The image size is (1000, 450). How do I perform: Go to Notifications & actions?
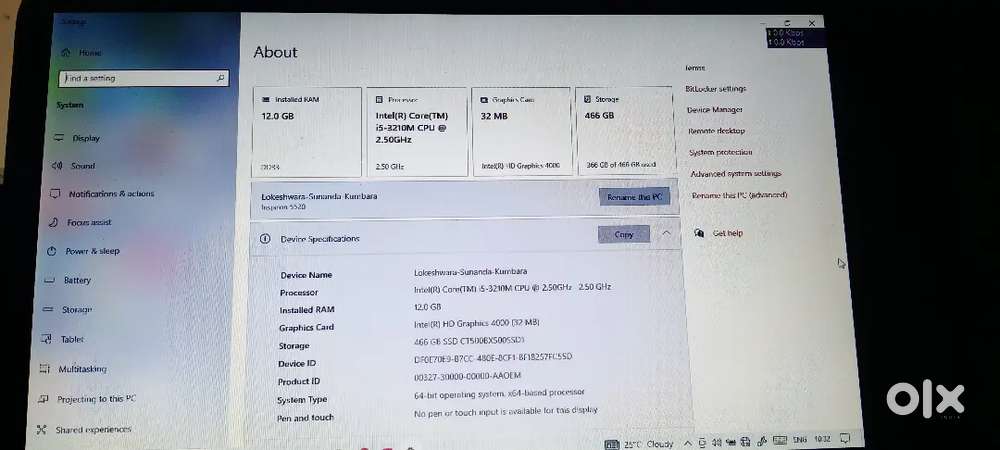pyautogui.click(x=110, y=194)
